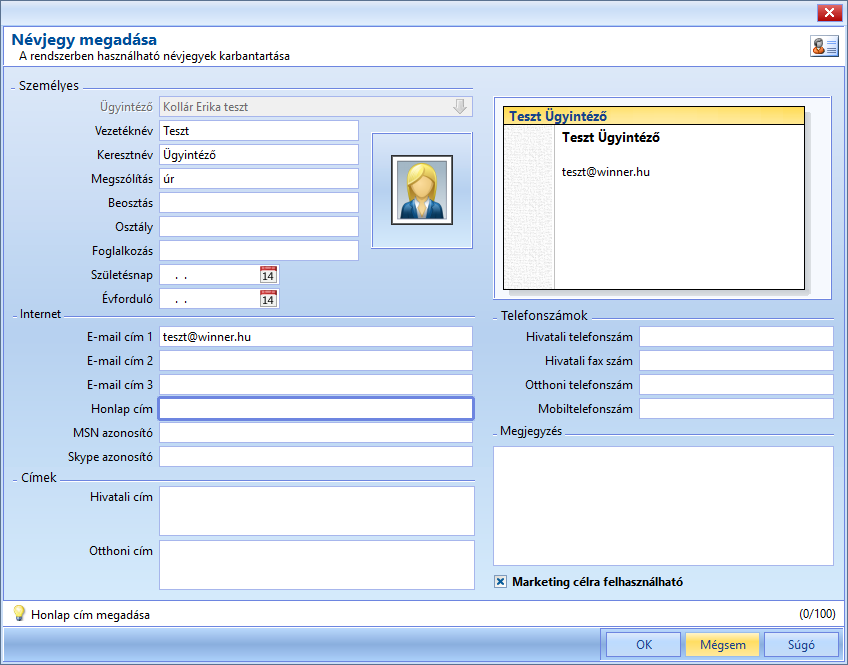Screen dimensions: 848x665
Task: Open the Születésnap calendar picker
Action: coord(268,275)
